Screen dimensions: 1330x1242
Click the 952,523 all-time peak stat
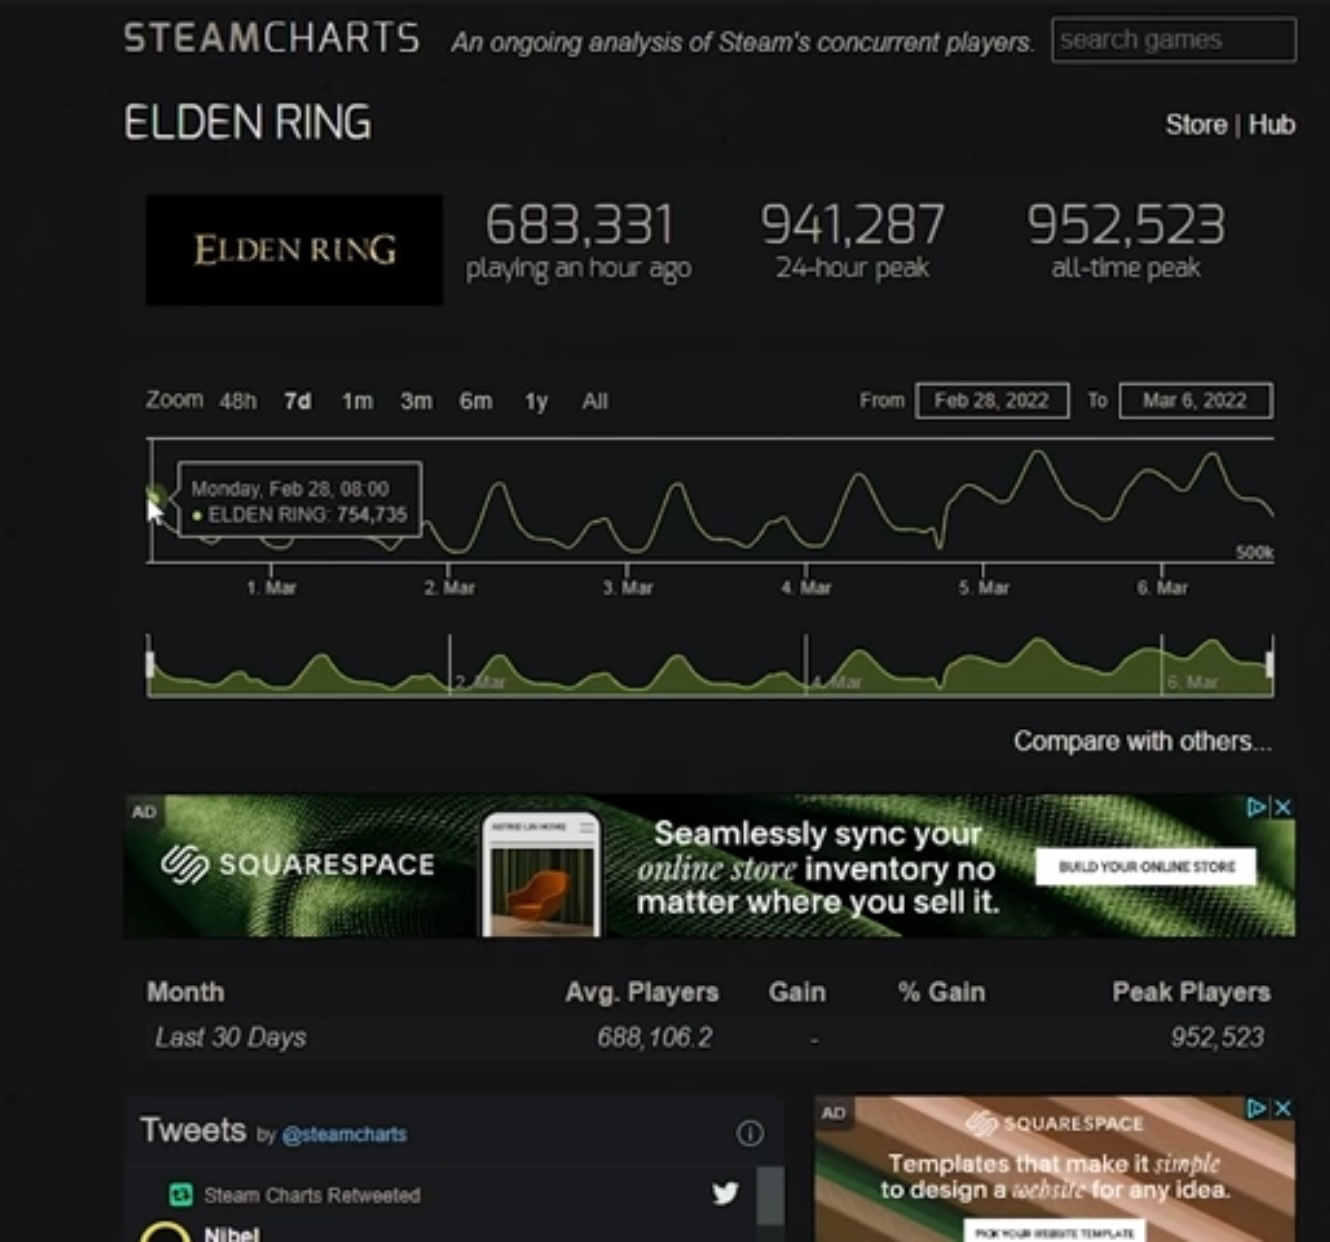[1126, 241]
